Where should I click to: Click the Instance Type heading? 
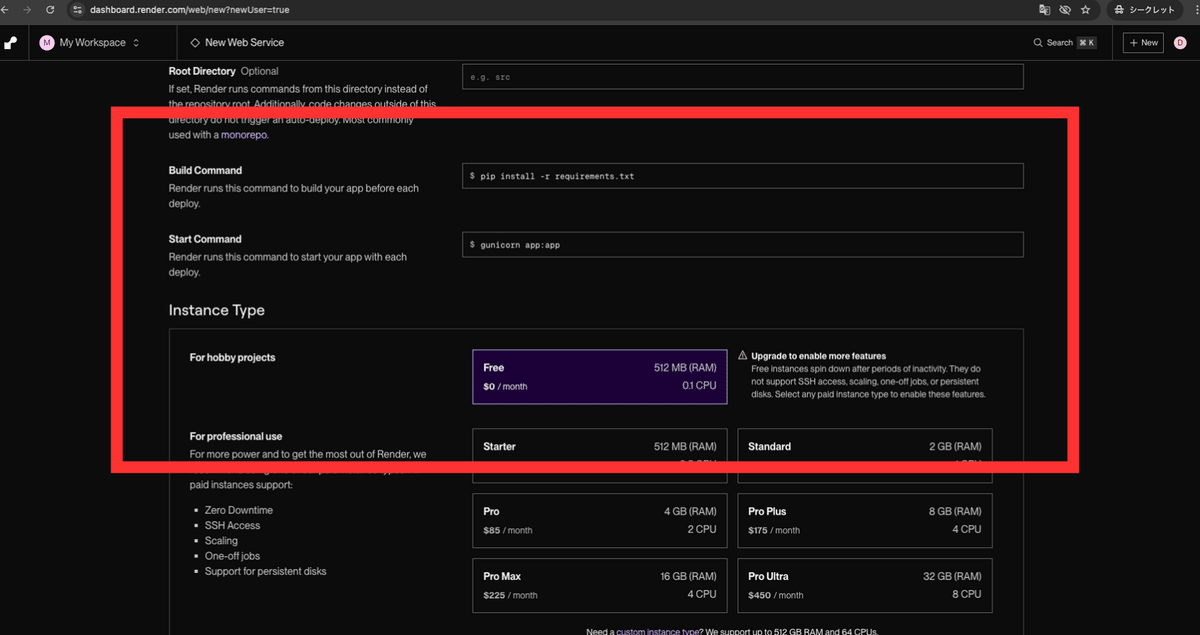(x=217, y=310)
